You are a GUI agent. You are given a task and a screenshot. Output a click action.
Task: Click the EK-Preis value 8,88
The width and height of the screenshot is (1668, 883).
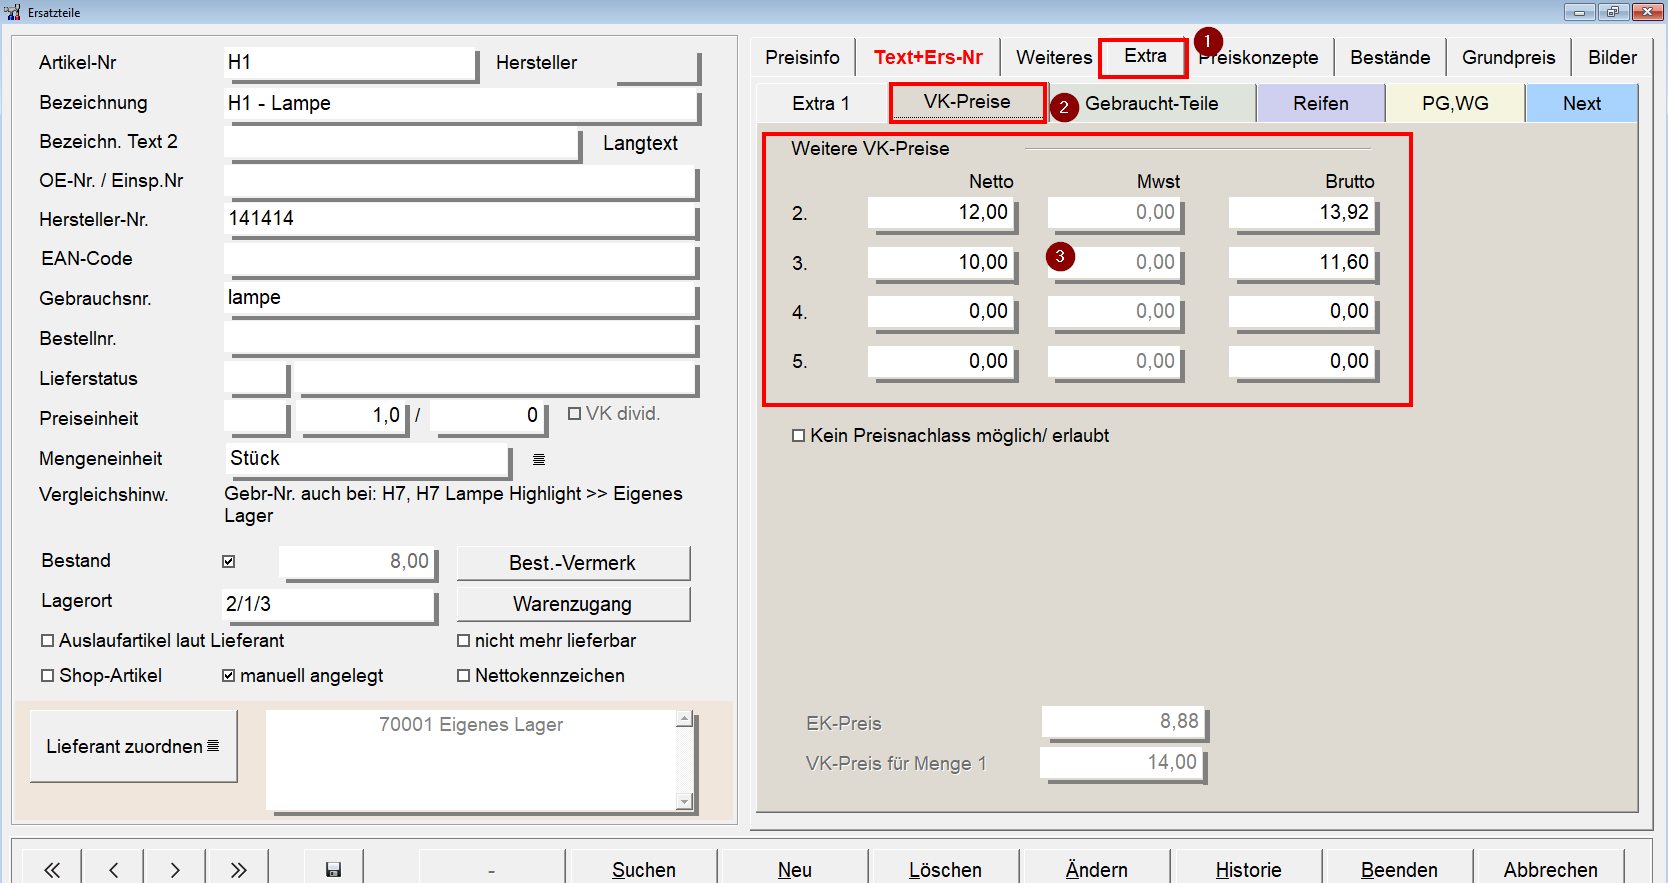coord(1124,722)
